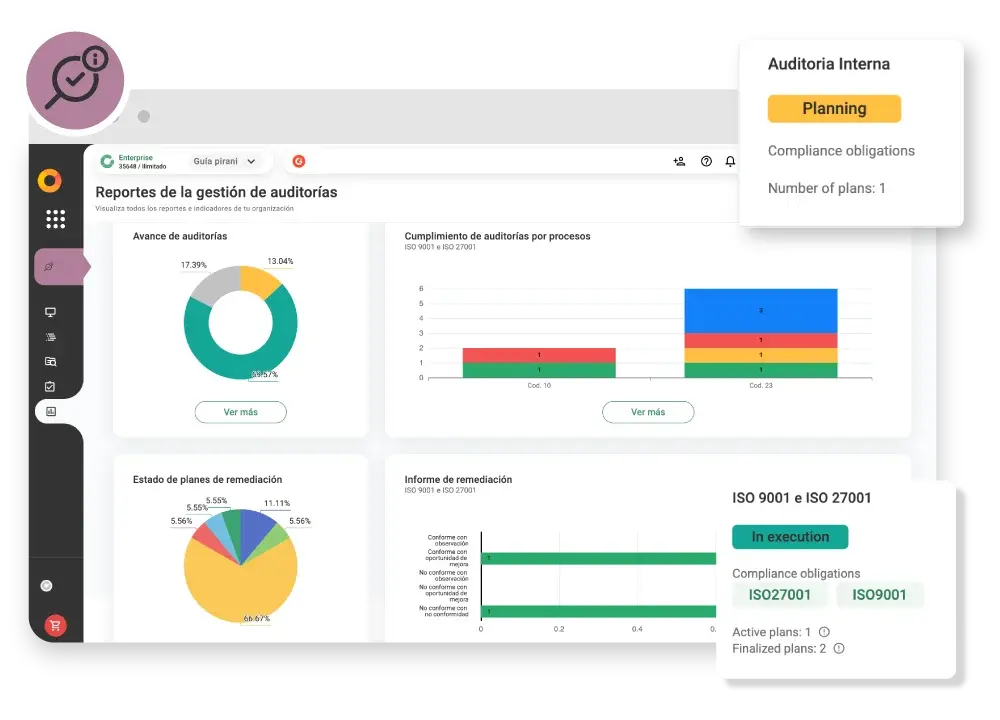Open the list icon in the sidebar

coord(50,337)
